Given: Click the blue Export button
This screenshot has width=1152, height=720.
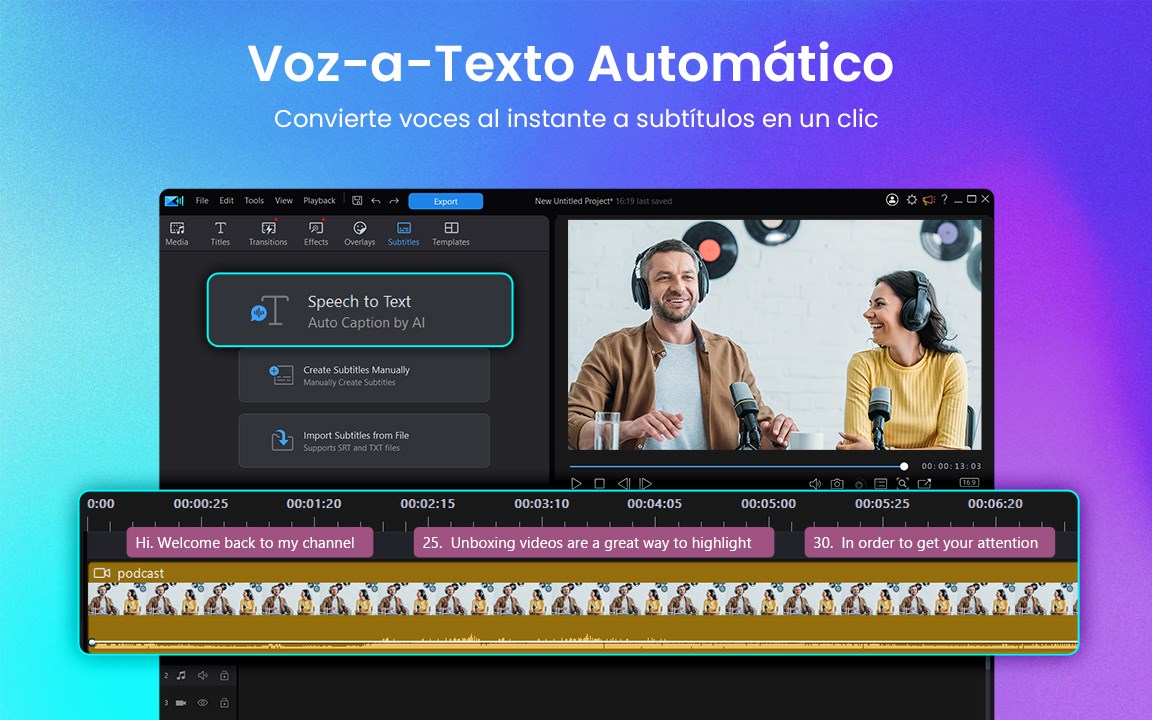Looking at the screenshot, I should pos(445,201).
